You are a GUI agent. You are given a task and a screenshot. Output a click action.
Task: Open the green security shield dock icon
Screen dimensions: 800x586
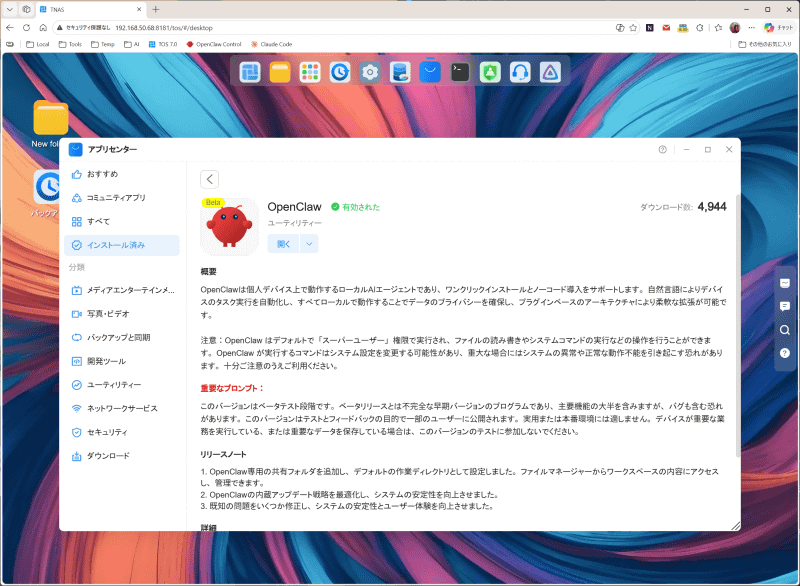[x=490, y=72]
